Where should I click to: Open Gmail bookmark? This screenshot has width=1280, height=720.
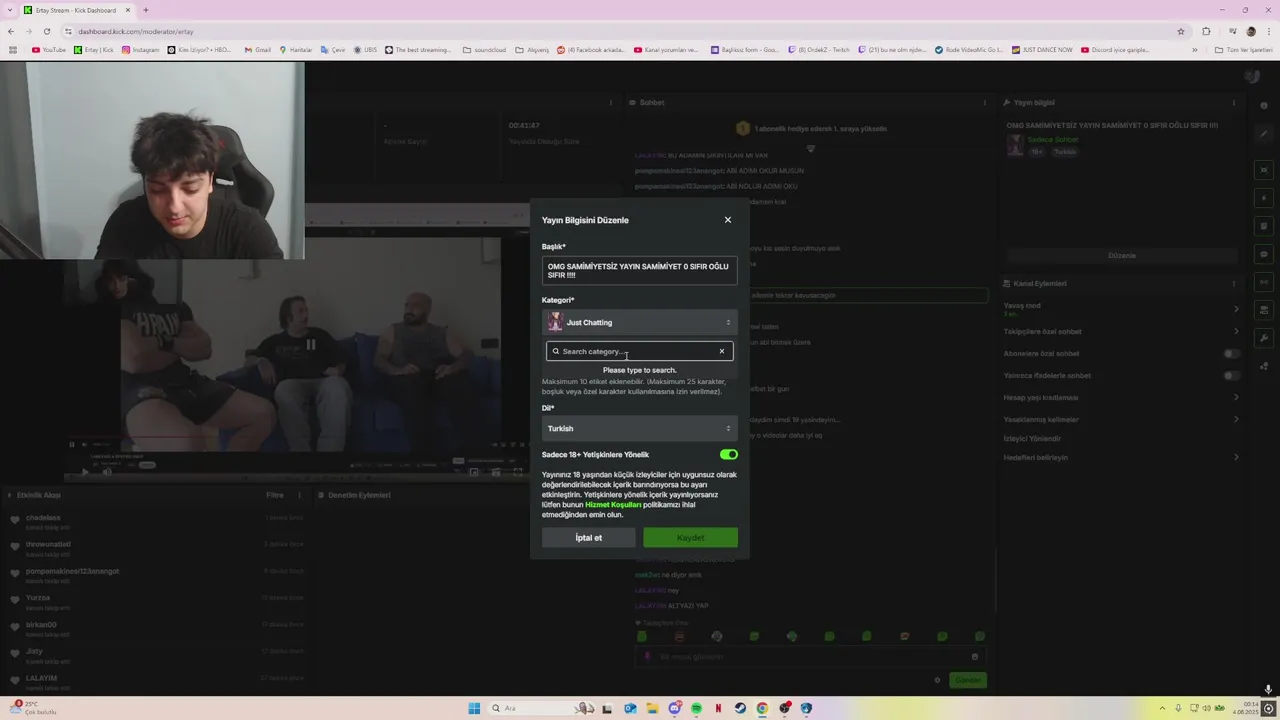click(x=258, y=50)
